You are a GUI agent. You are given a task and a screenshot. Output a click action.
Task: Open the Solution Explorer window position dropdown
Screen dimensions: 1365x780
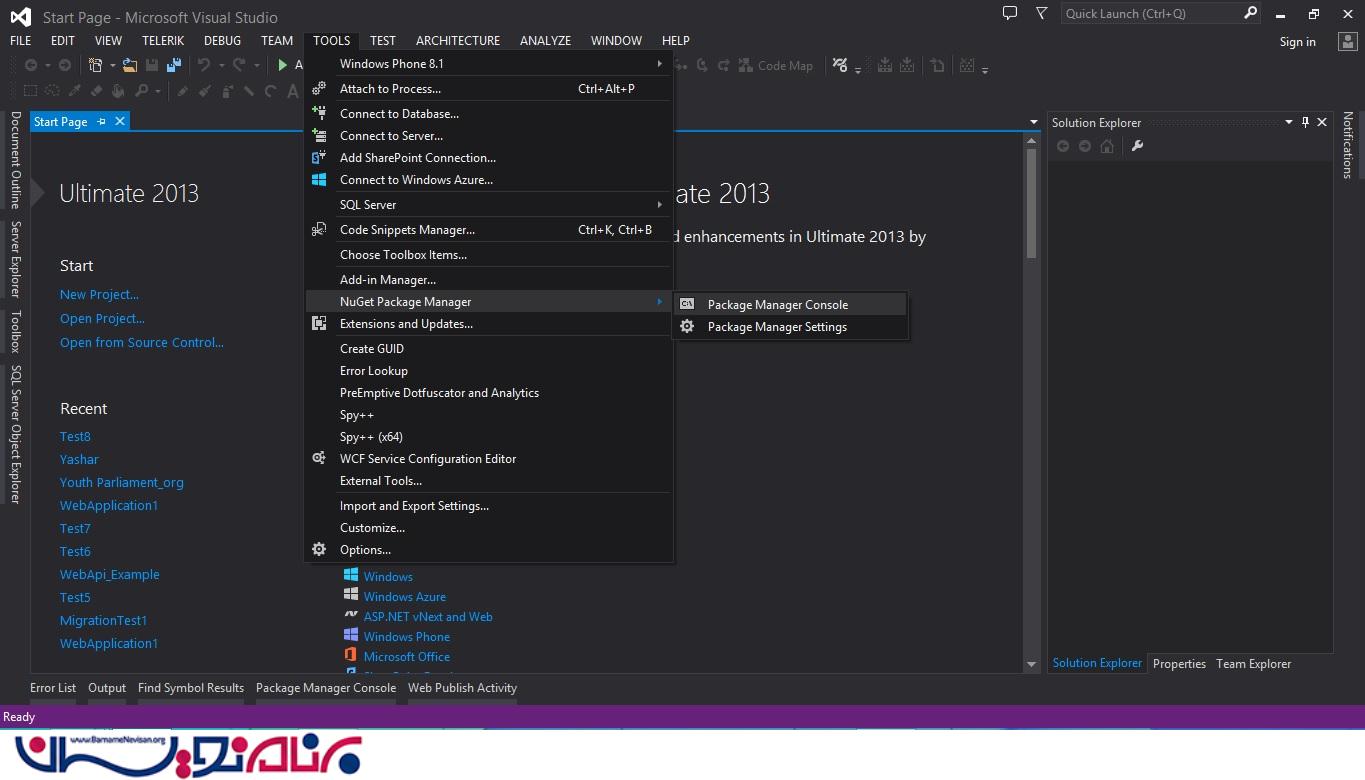click(1288, 122)
